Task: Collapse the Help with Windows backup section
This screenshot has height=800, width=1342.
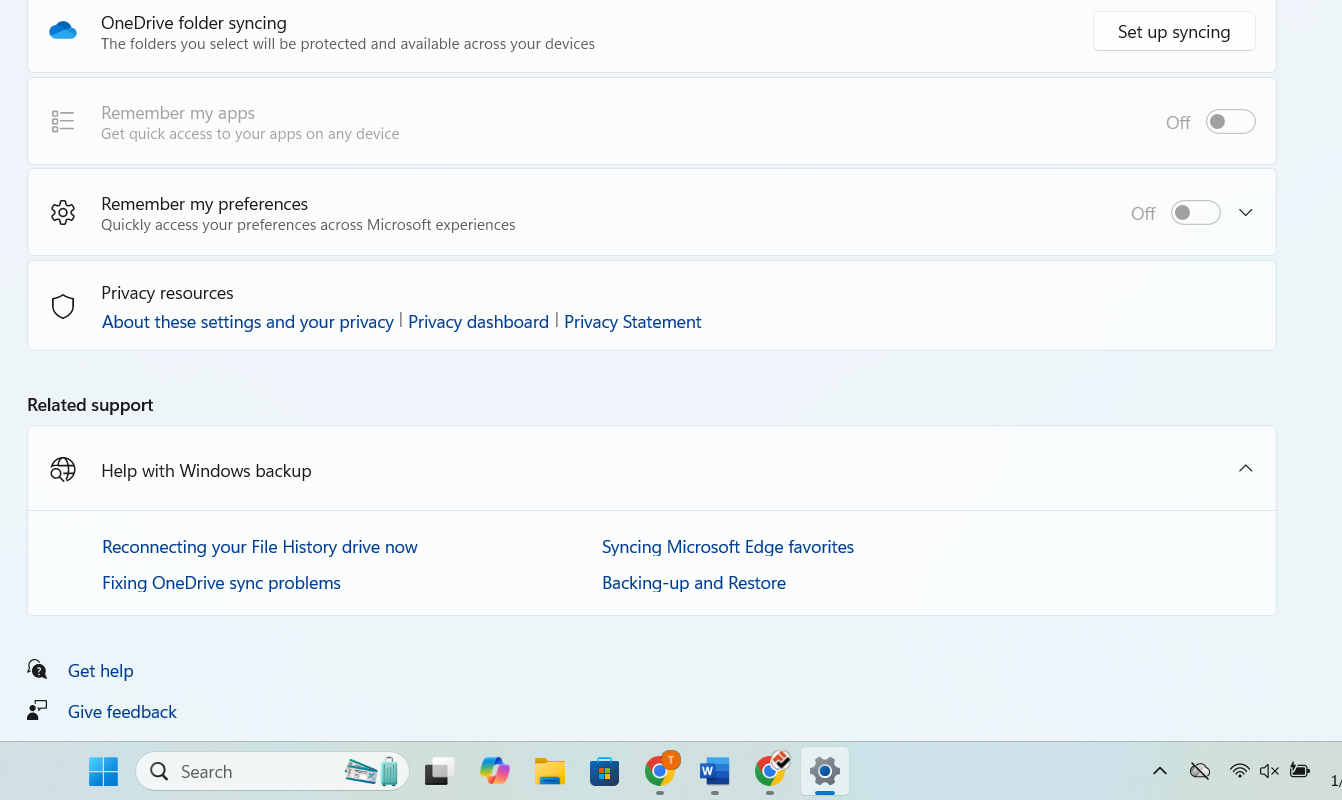Action: click(1245, 469)
